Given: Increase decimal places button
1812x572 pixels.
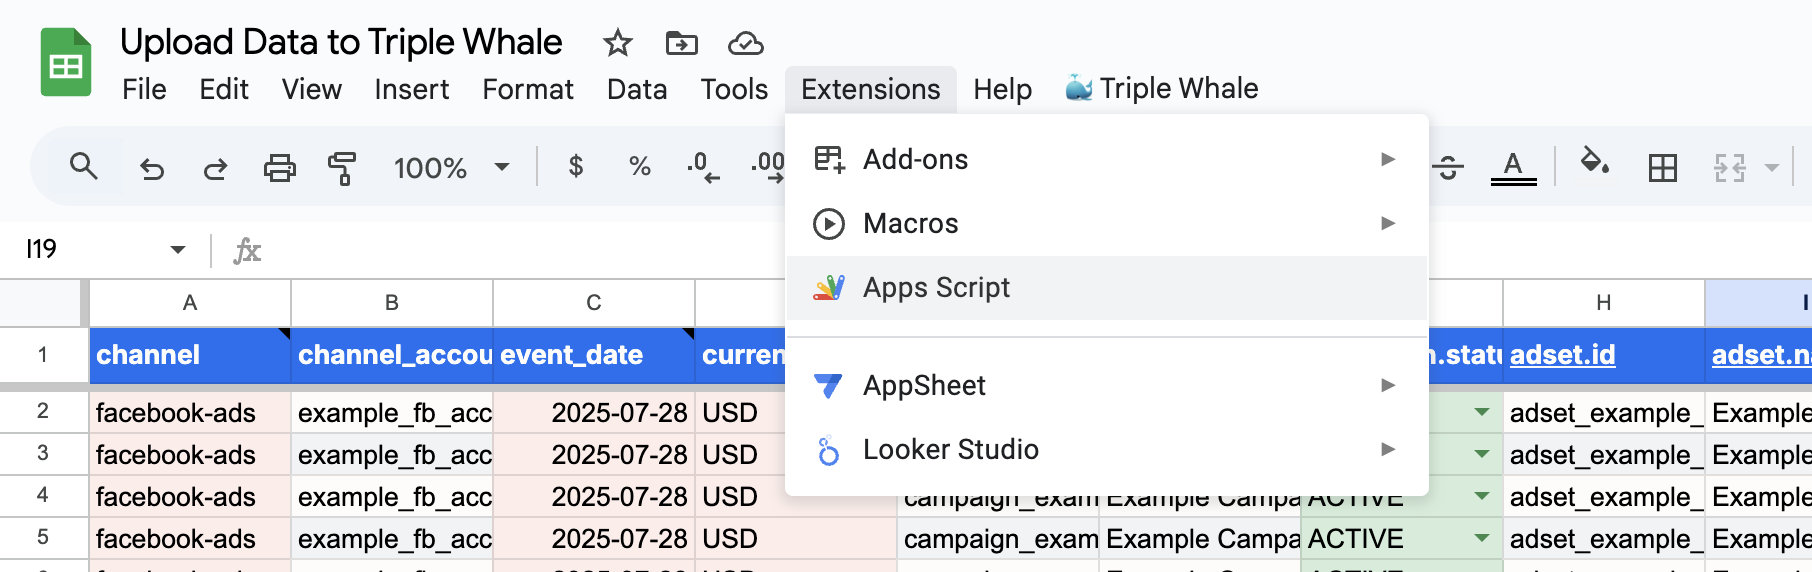Looking at the screenshot, I should coord(768,167).
